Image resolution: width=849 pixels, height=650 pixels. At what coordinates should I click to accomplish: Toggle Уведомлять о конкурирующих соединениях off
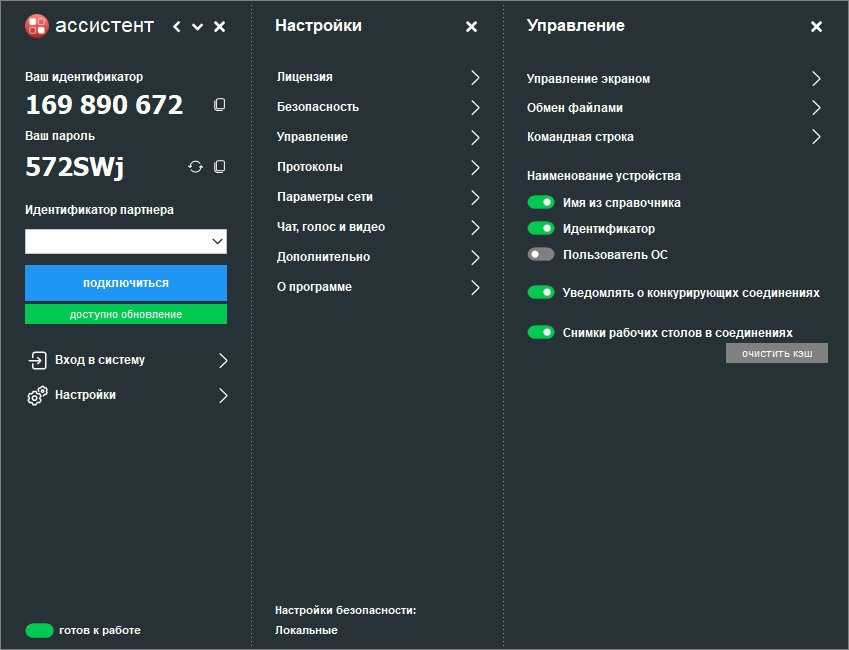541,292
